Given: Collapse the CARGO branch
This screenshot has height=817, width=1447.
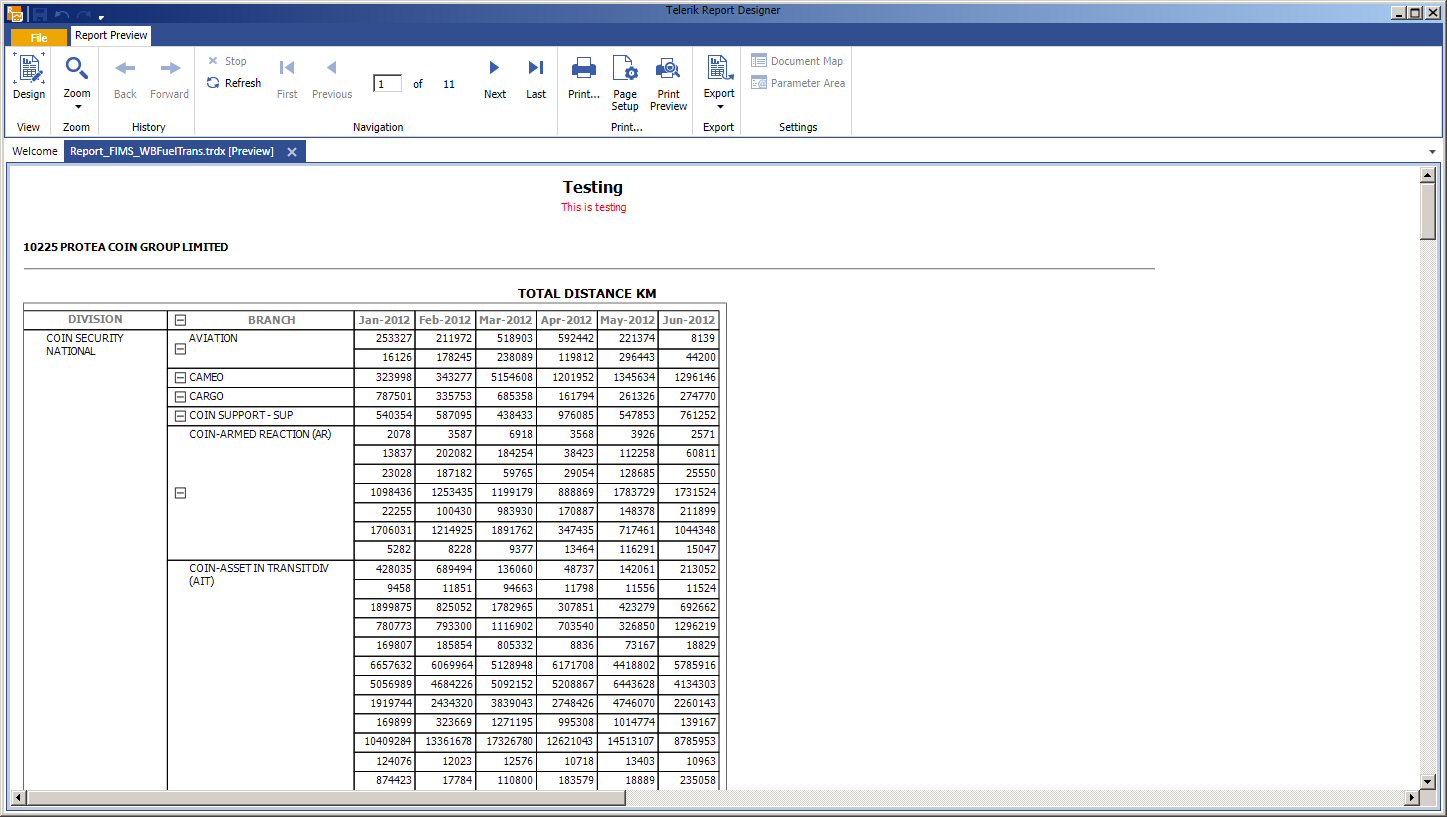Looking at the screenshot, I should pos(180,397).
